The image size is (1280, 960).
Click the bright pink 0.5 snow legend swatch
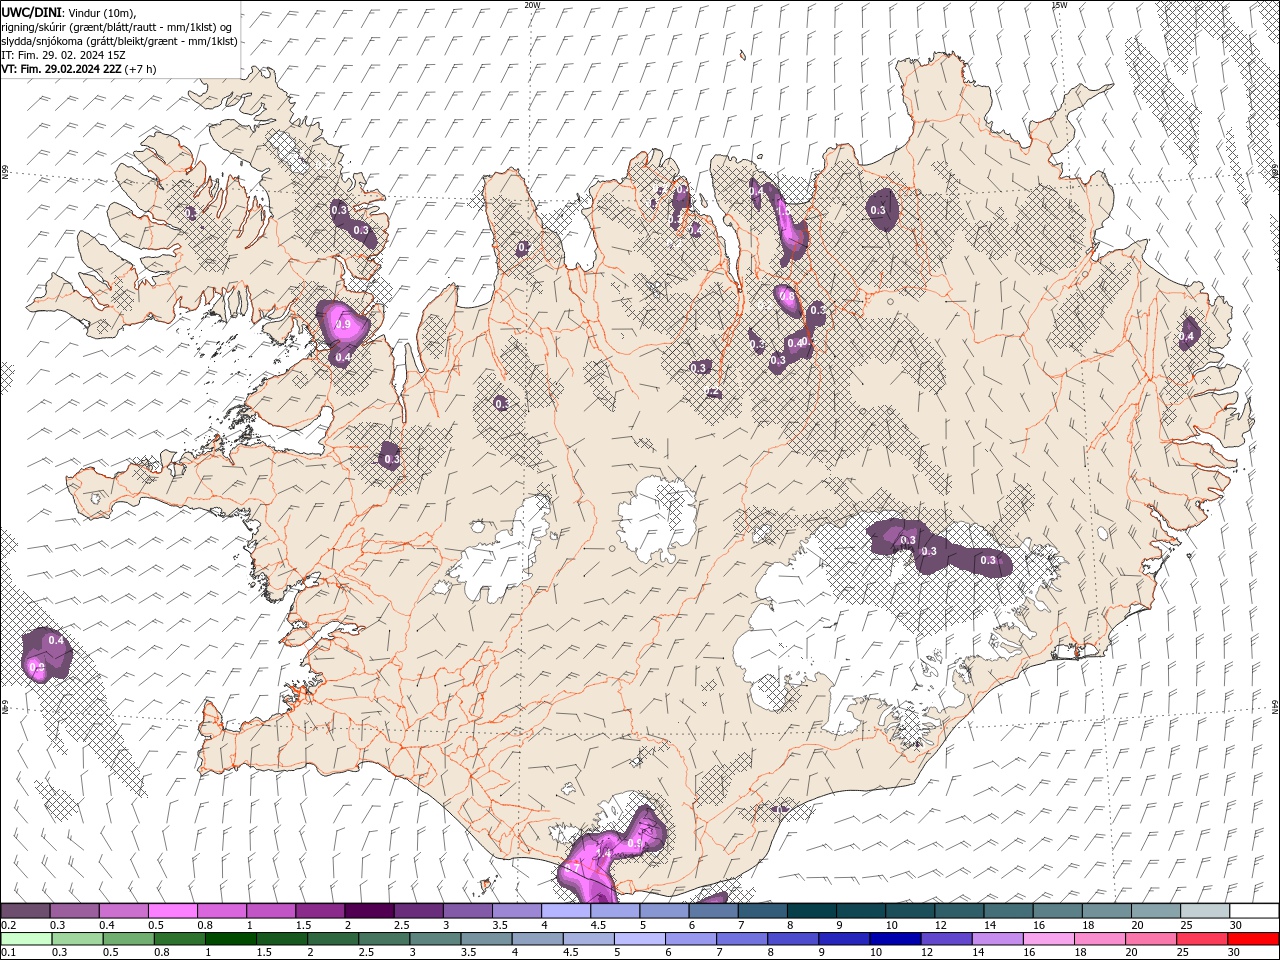(172, 911)
